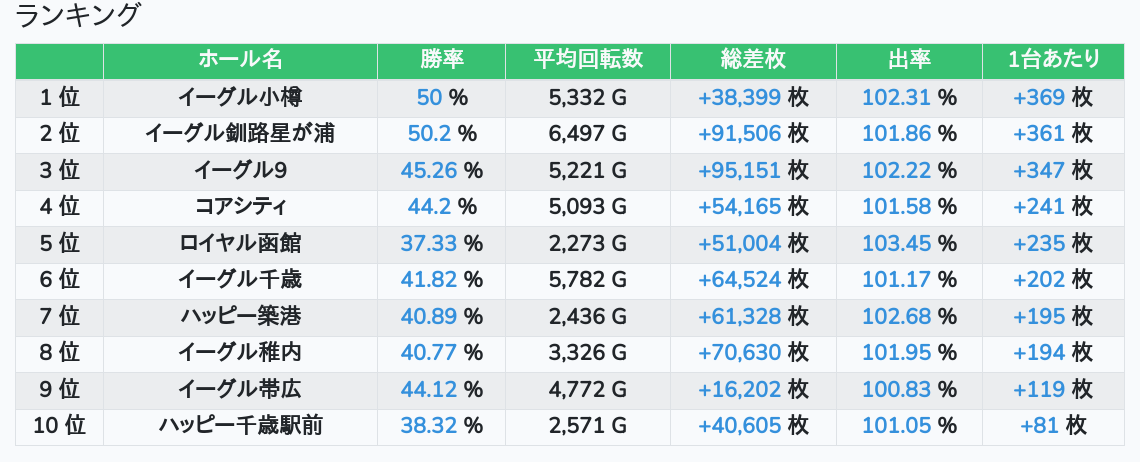Open hall name イーグル小樽
Image resolution: width=1140 pixels, height=462 pixels.
coord(240,98)
